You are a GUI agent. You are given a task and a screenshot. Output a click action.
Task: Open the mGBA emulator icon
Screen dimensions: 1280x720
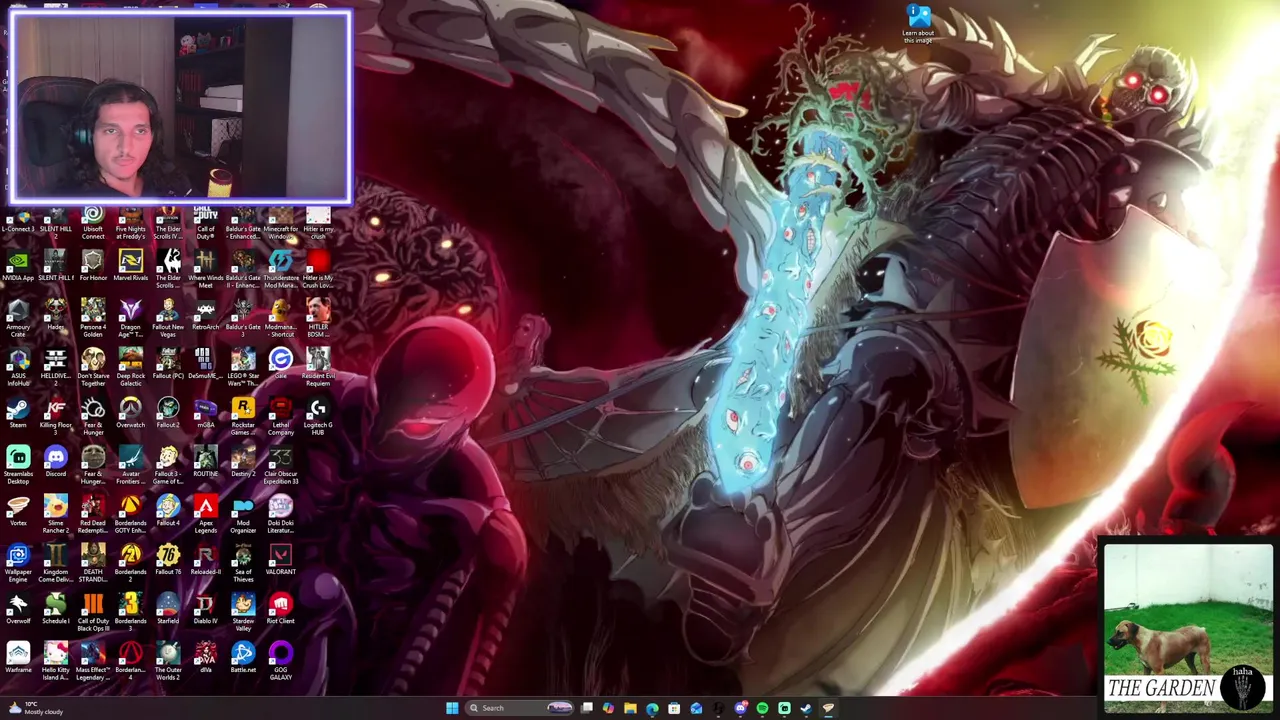(x=205, y=414)
